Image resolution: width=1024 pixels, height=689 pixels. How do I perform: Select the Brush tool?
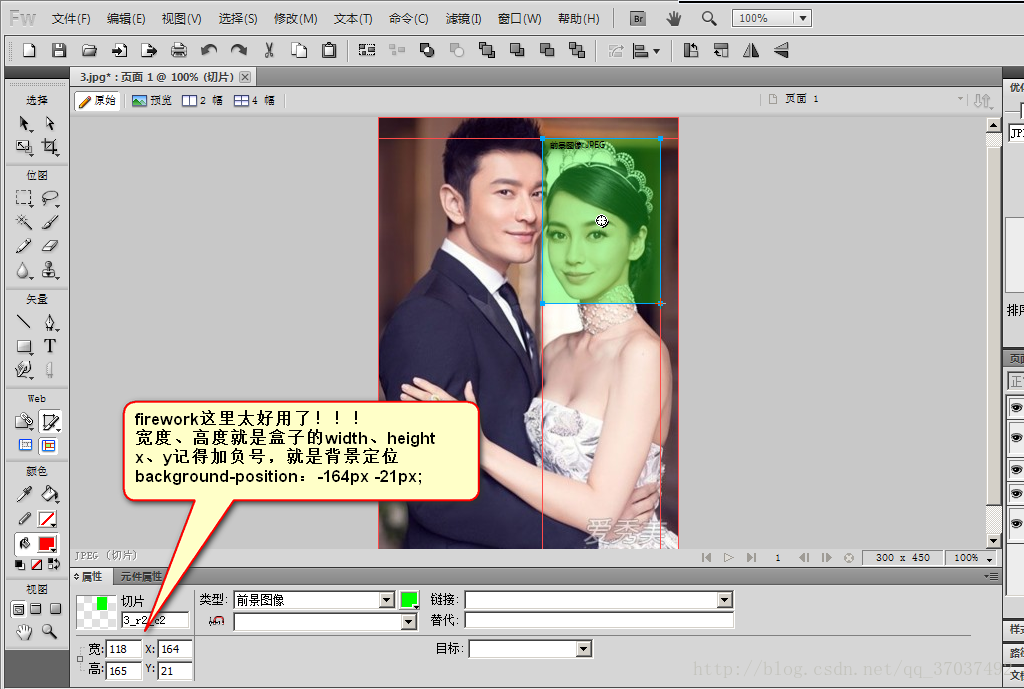[50, 222]
